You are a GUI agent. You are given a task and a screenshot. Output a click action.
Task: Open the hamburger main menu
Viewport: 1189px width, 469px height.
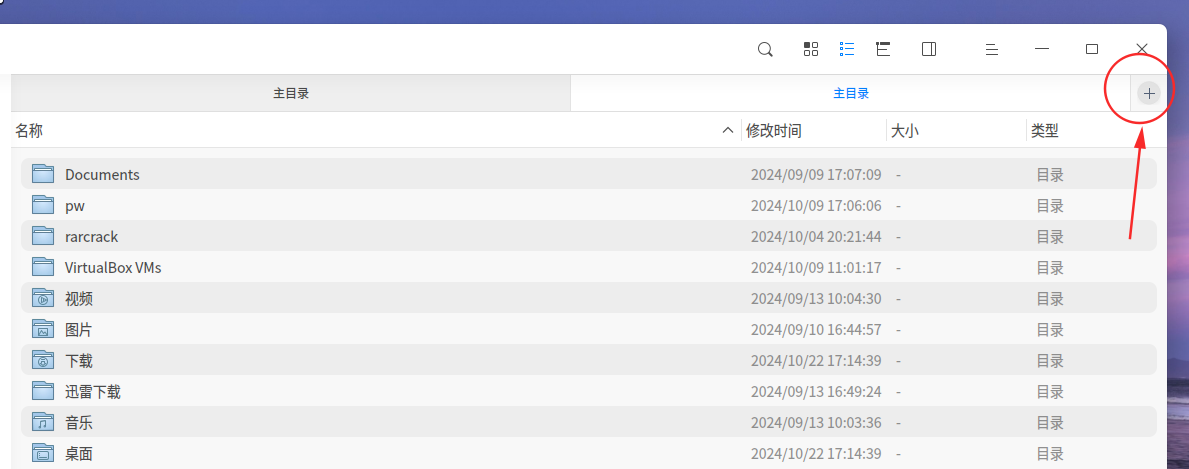(991, 49)
